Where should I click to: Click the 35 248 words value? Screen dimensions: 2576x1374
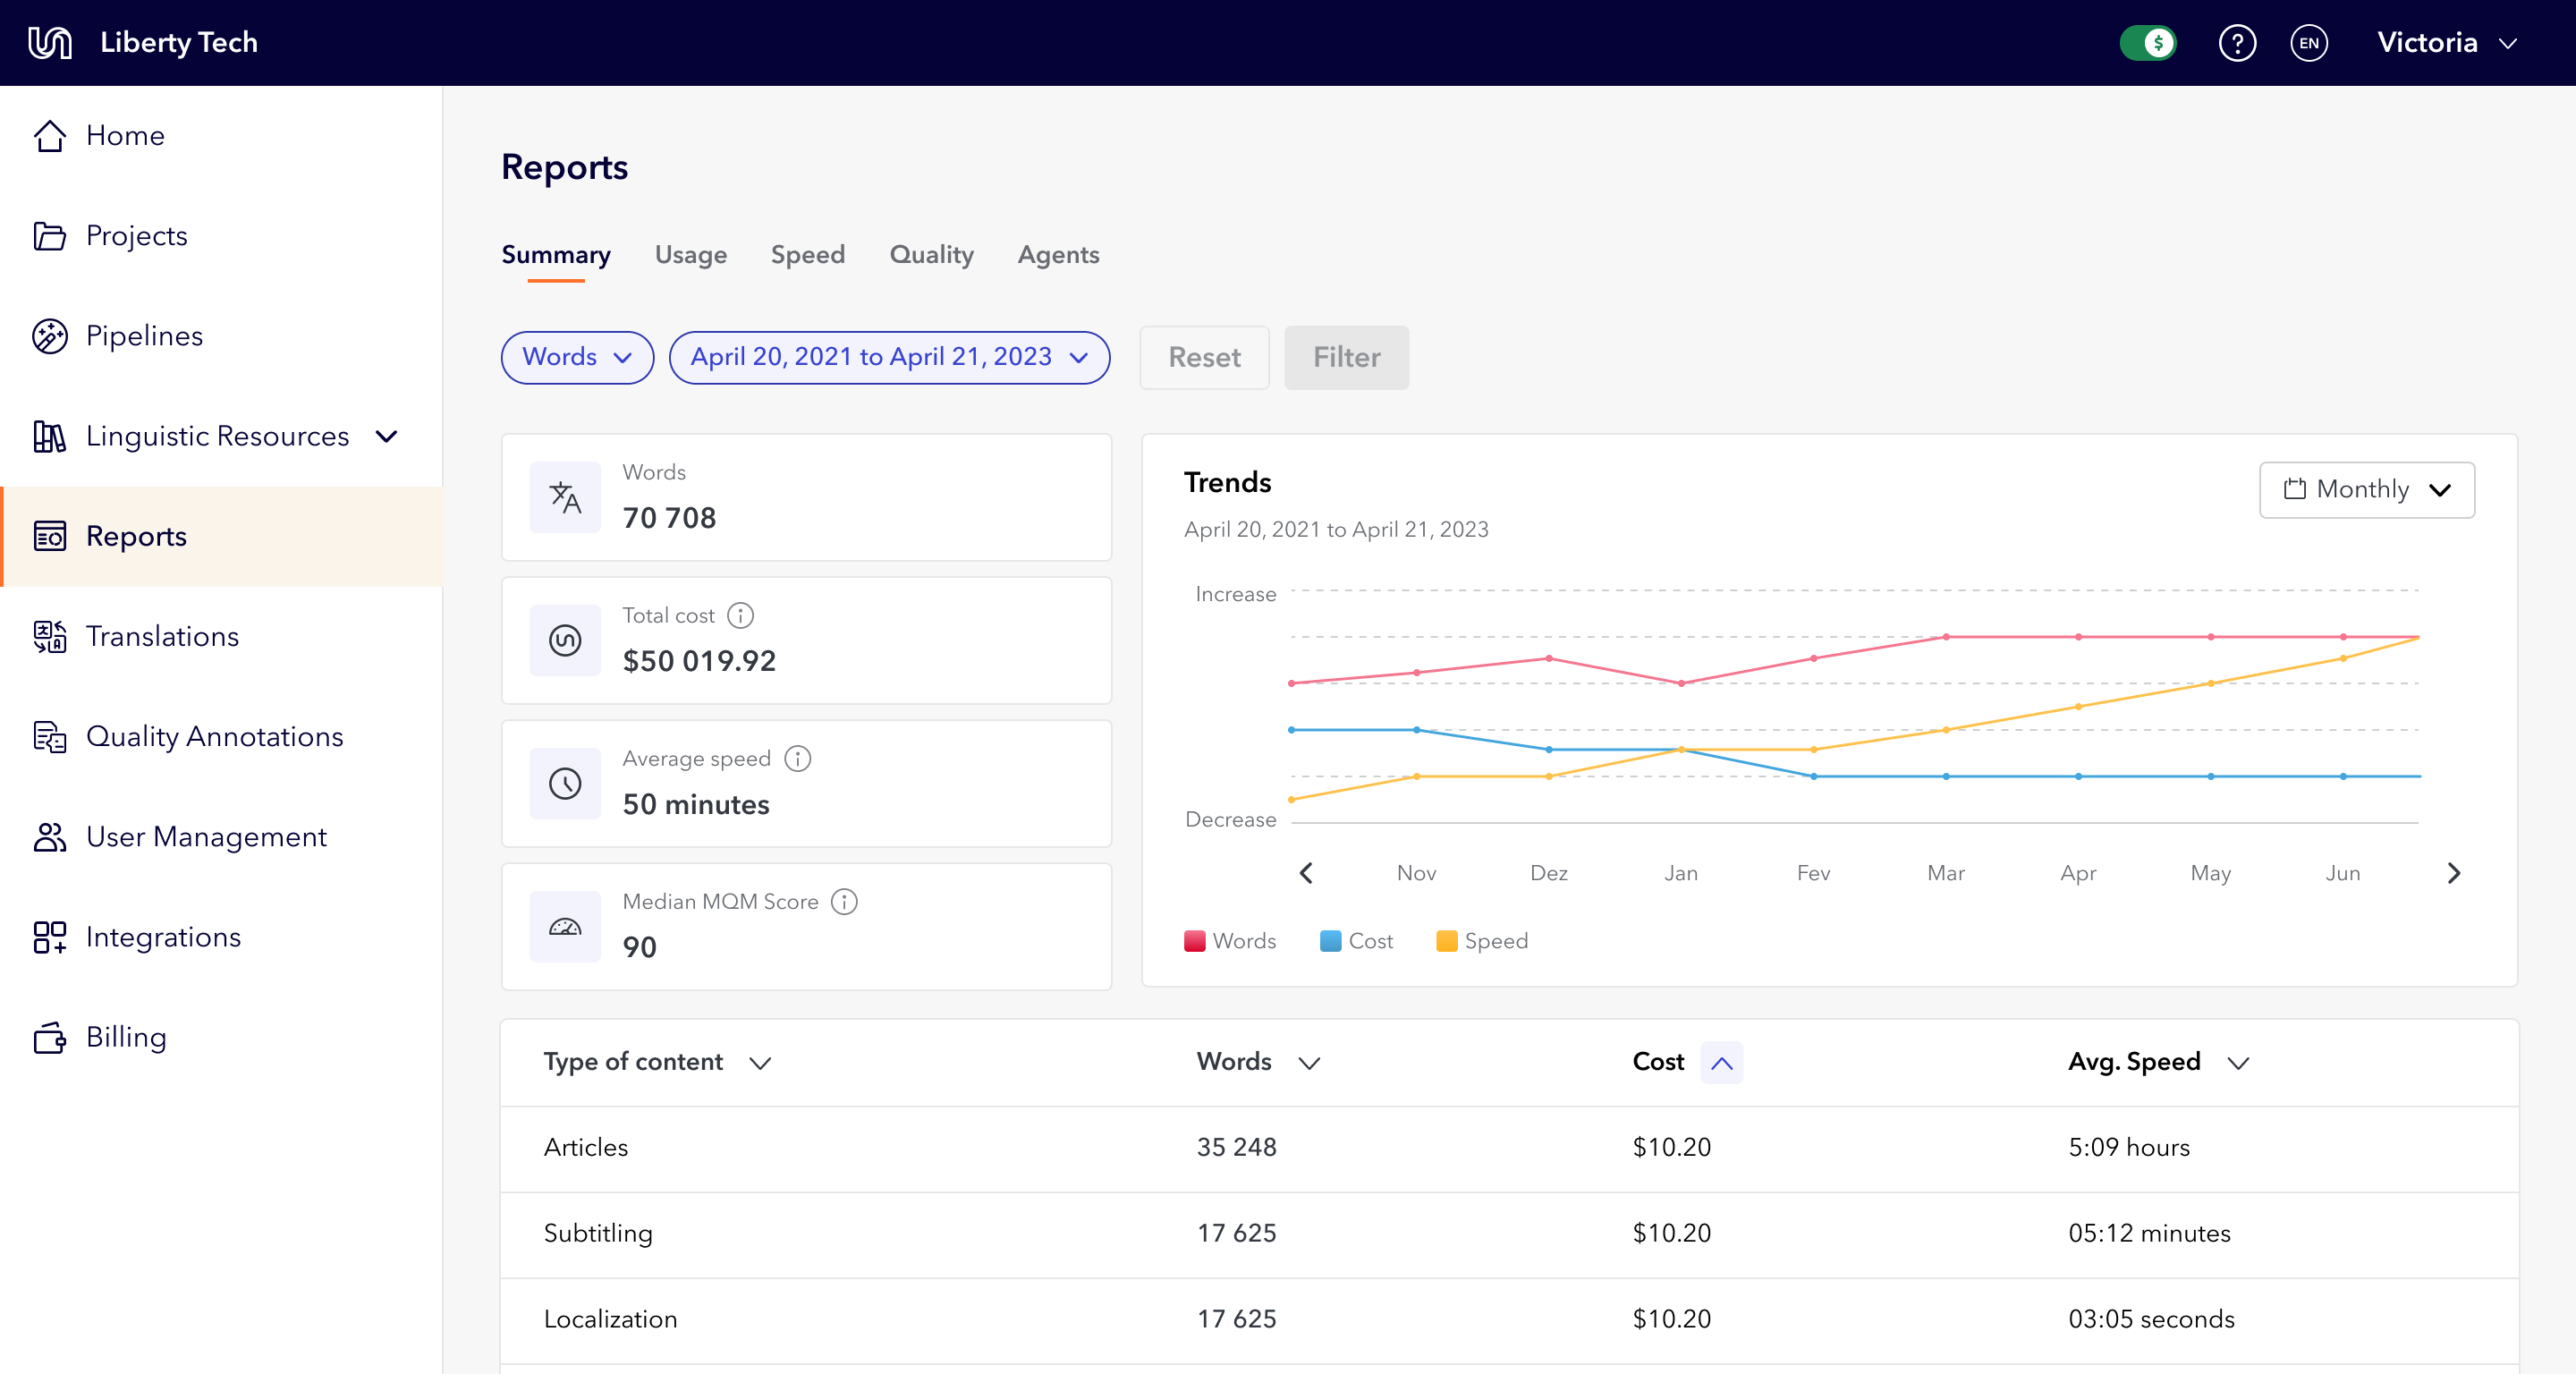pyautogui.click(x=1237, y=1147)
